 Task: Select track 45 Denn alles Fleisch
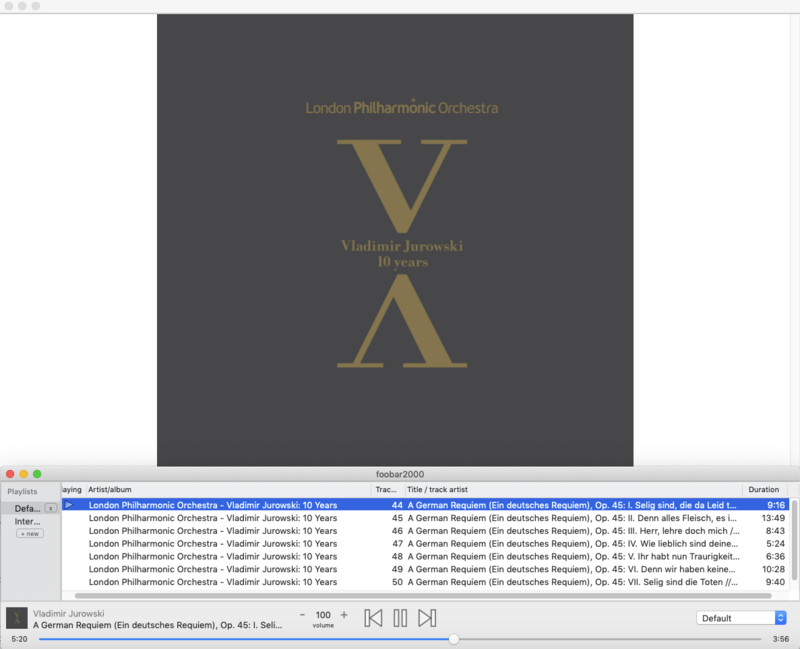[x=426, y=518]
